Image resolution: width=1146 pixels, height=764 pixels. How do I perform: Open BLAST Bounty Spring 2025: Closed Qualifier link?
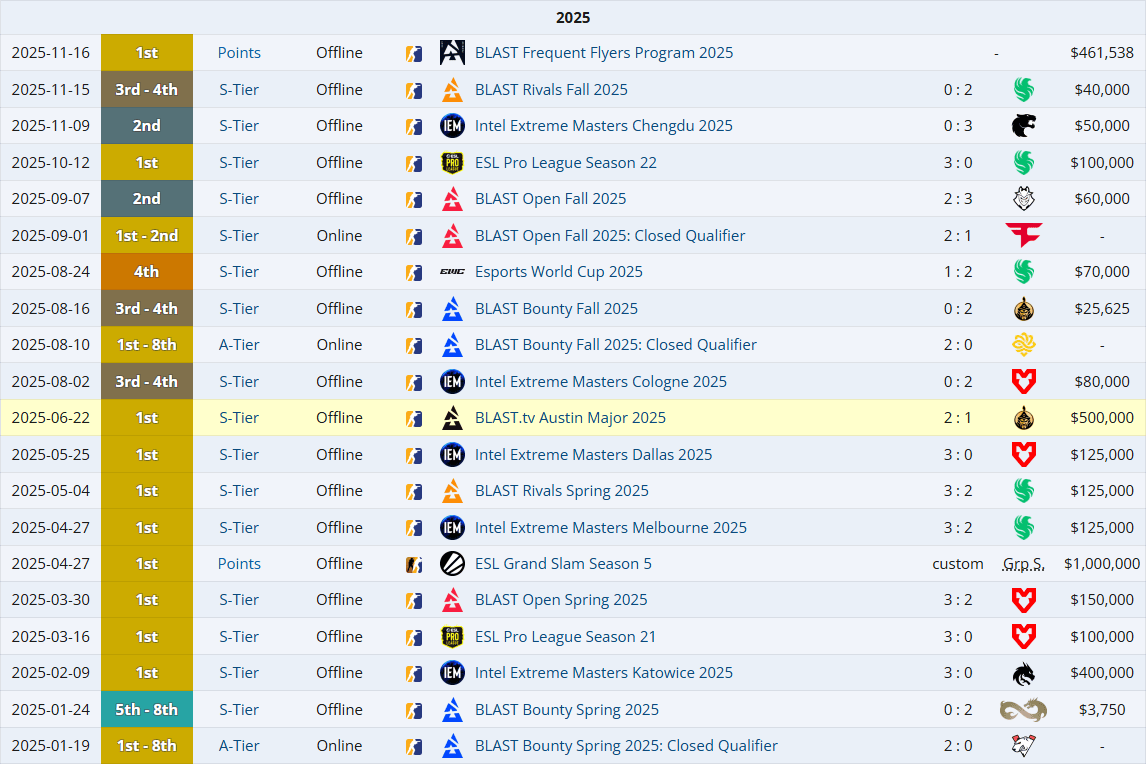pyautogui.click(x=626, y=746)
